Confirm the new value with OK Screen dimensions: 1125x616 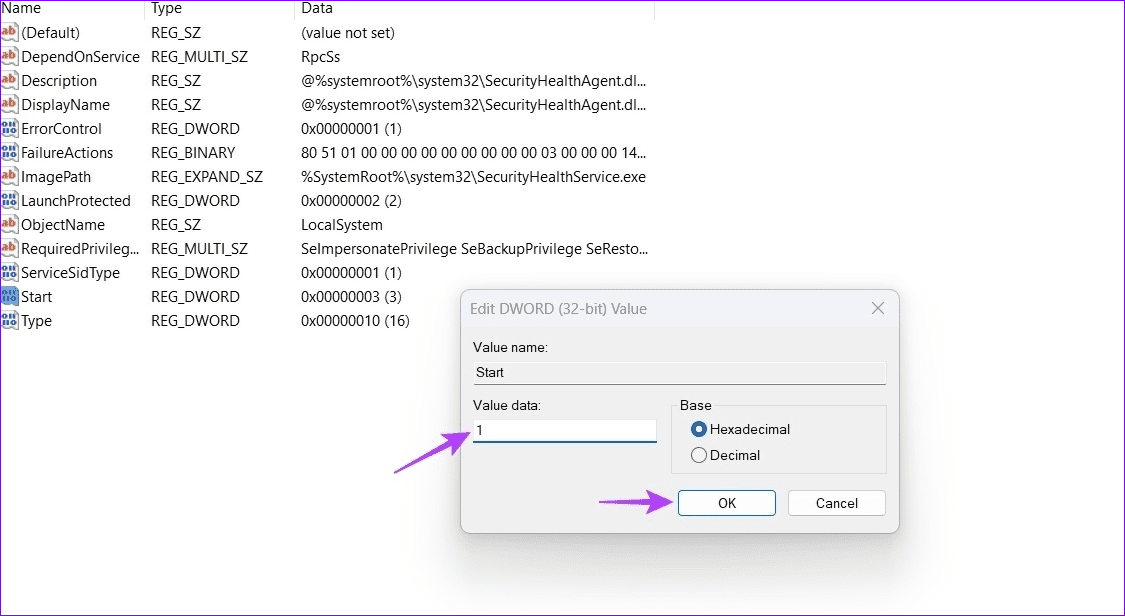coord(726,503)
